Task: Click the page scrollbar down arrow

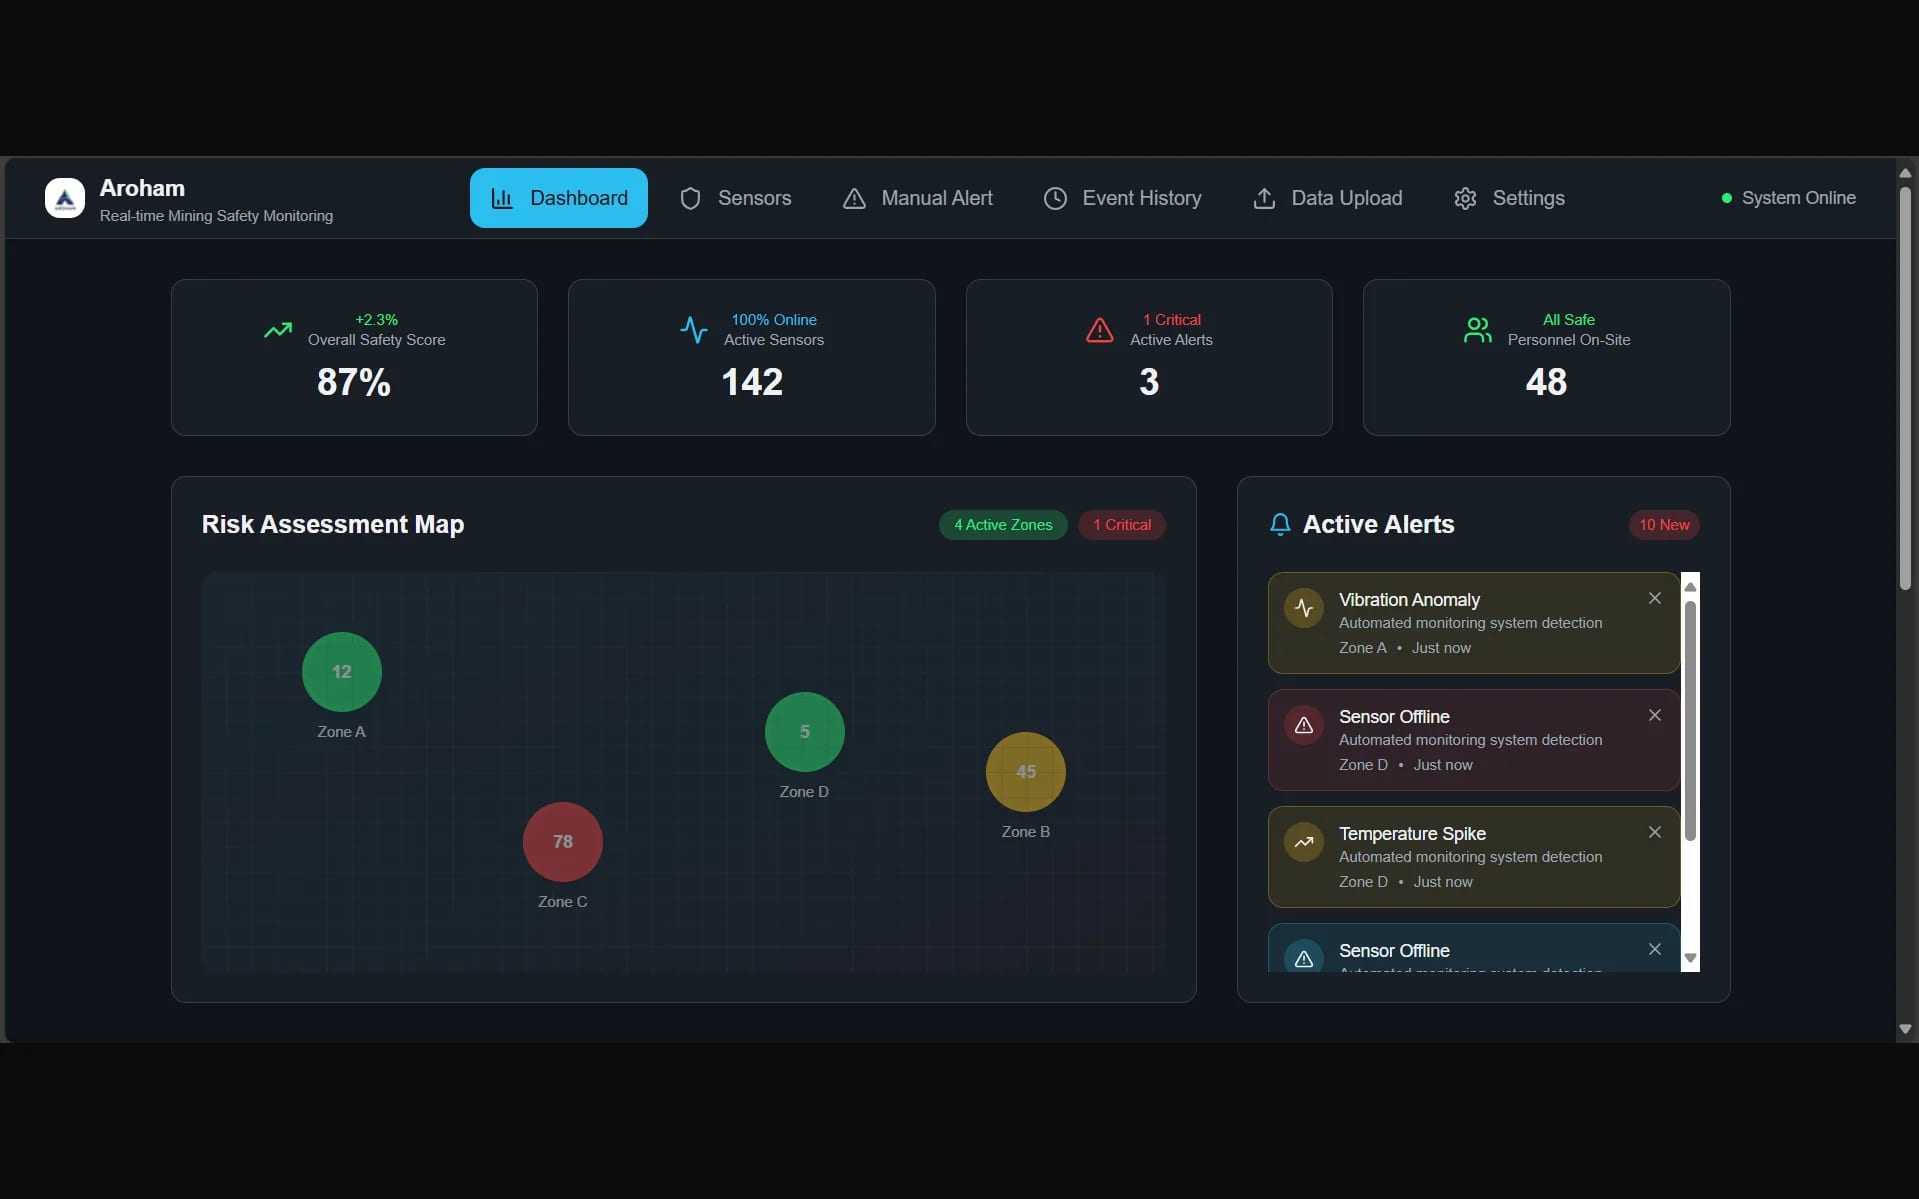Action: tap(1905, 1029)
